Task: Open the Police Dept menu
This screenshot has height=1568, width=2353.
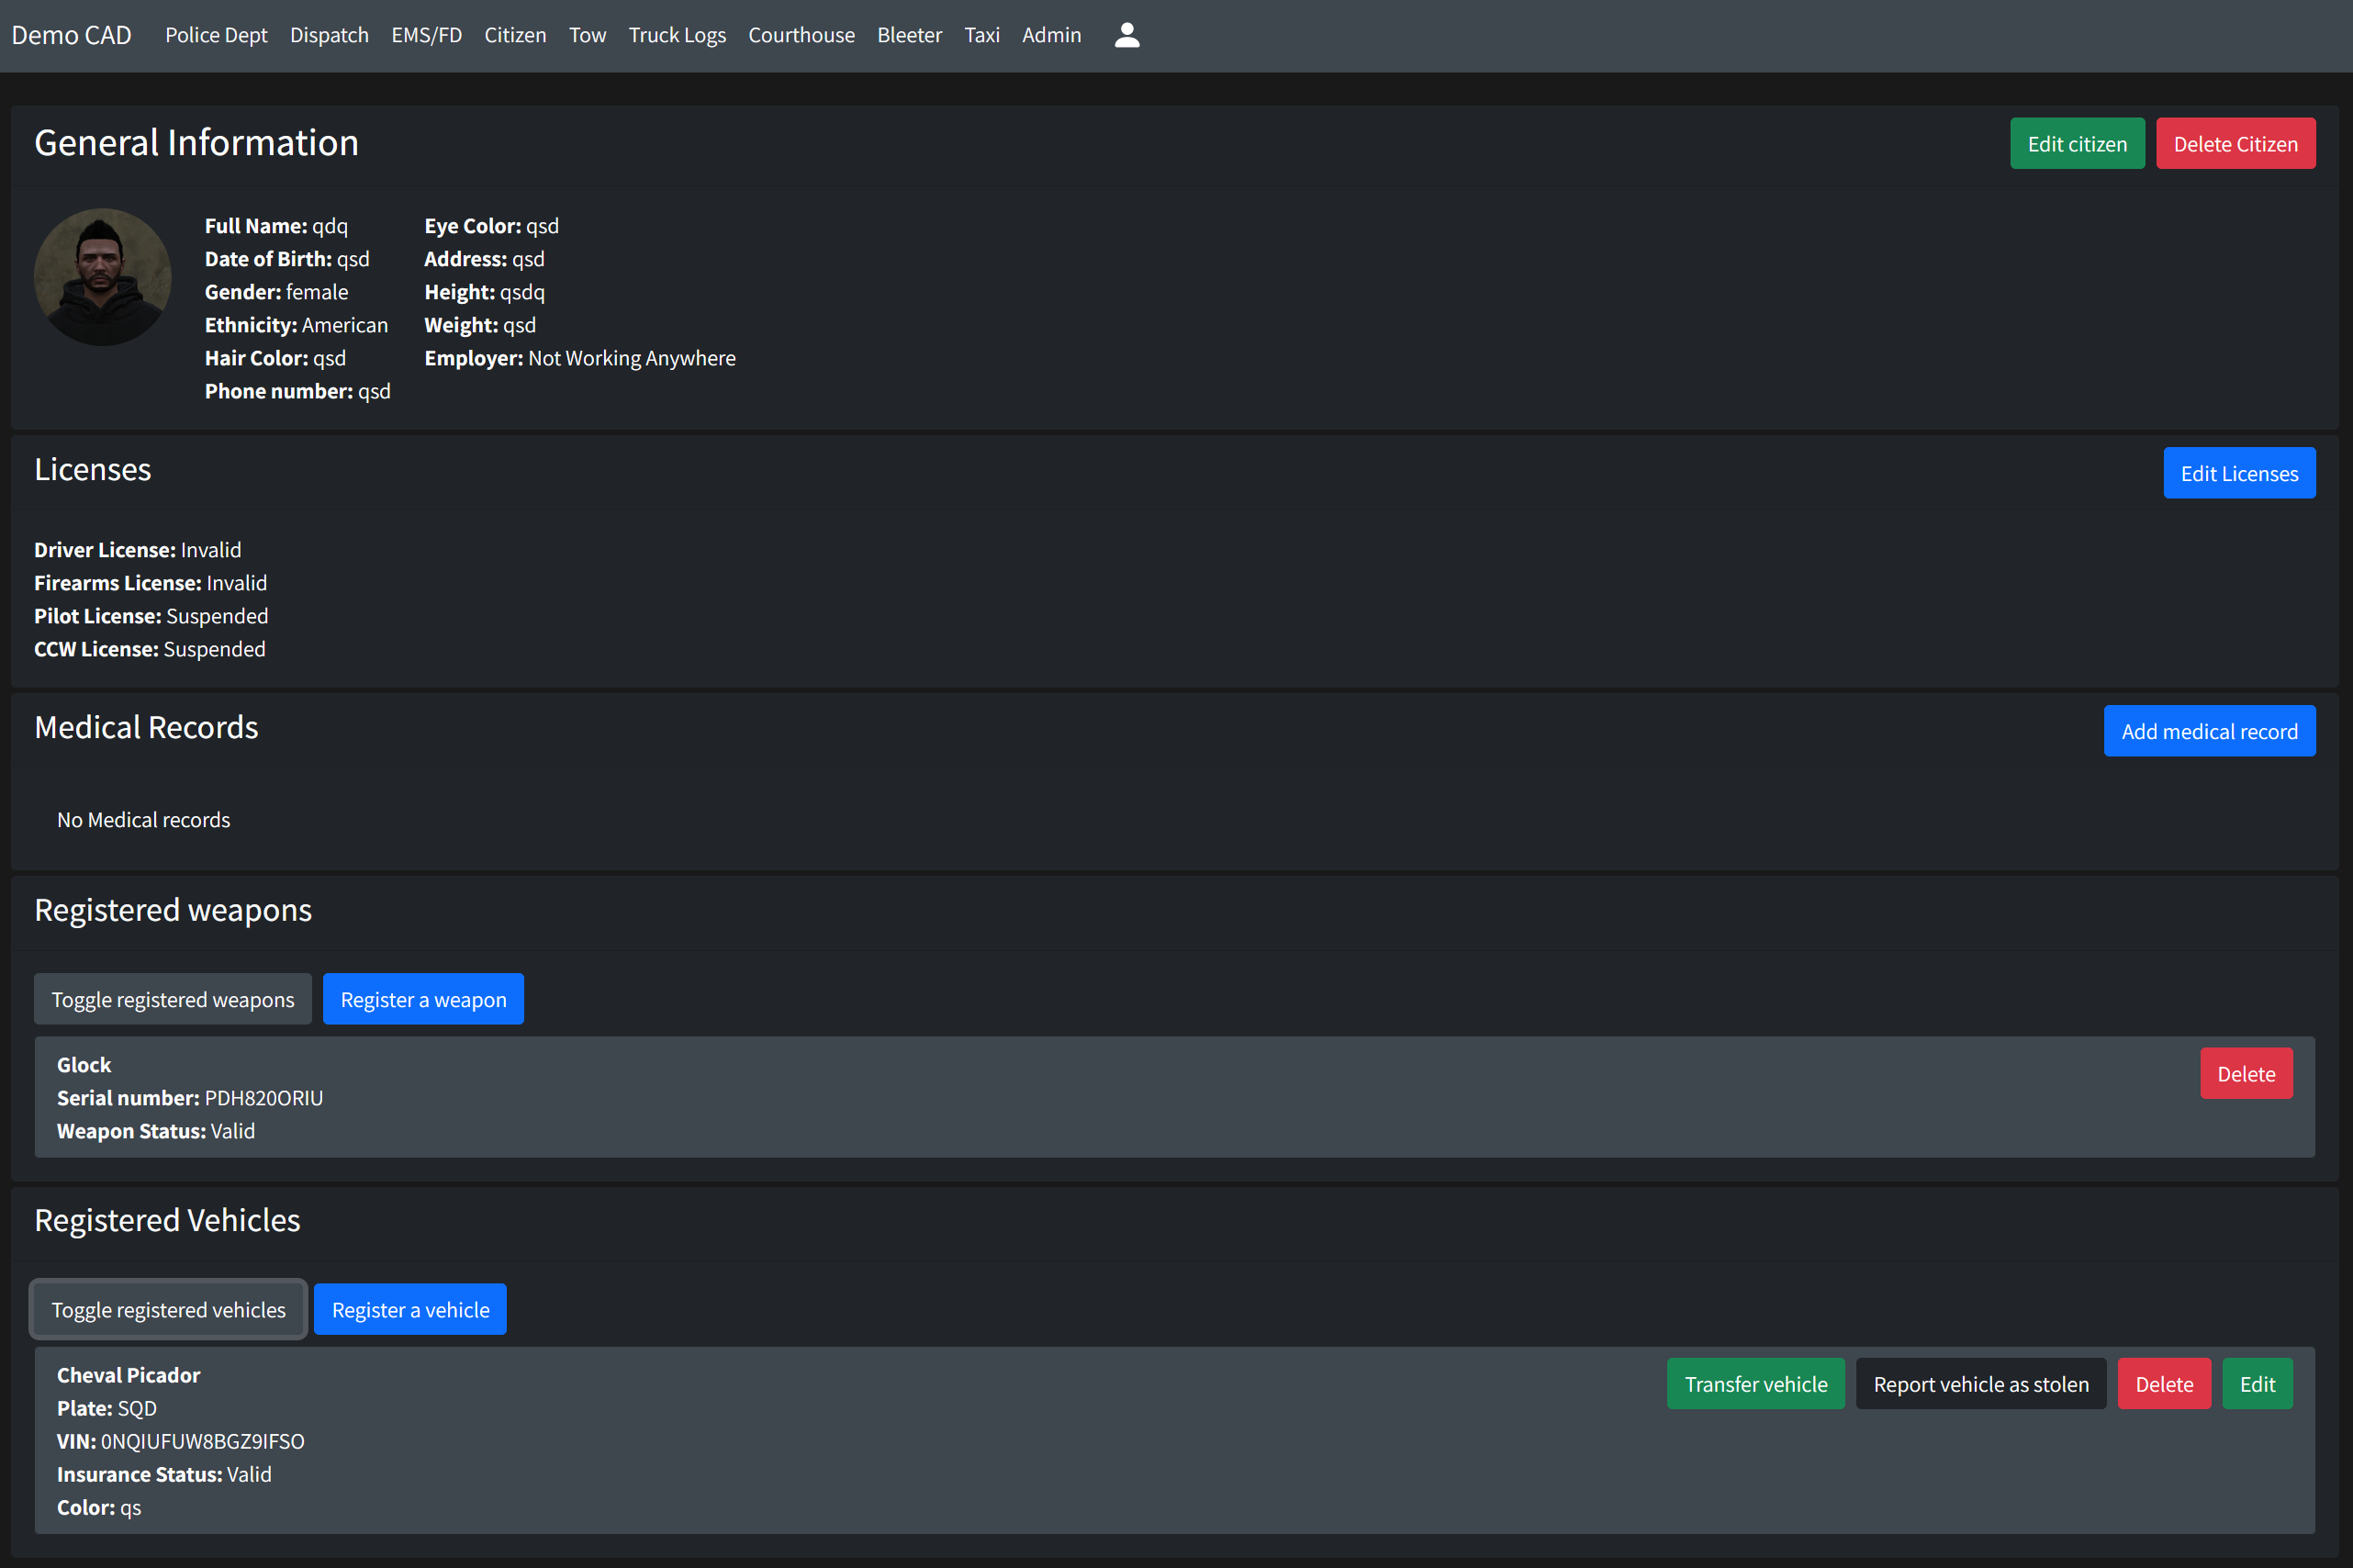Action: (216, 35)
